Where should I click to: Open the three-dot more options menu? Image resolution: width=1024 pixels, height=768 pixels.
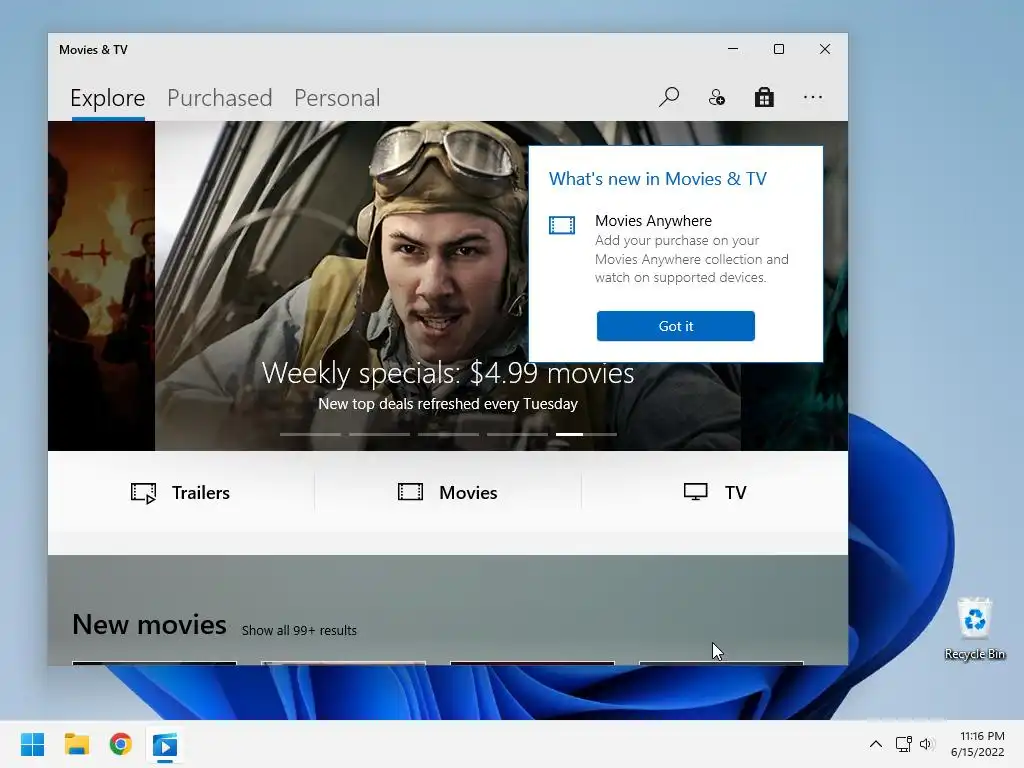[x=813, y=97]
